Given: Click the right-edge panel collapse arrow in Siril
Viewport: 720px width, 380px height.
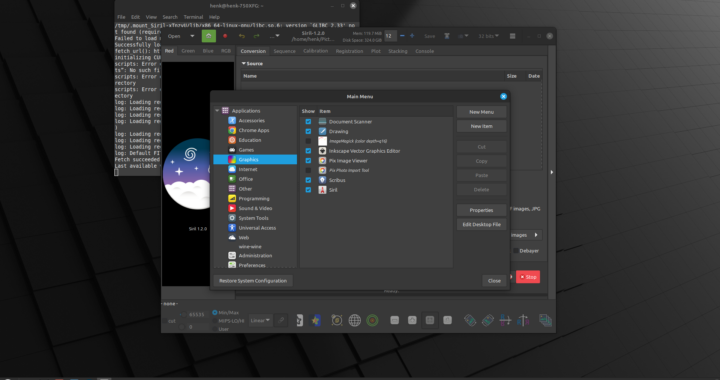Looking at the screenshot, I should 551,172.
